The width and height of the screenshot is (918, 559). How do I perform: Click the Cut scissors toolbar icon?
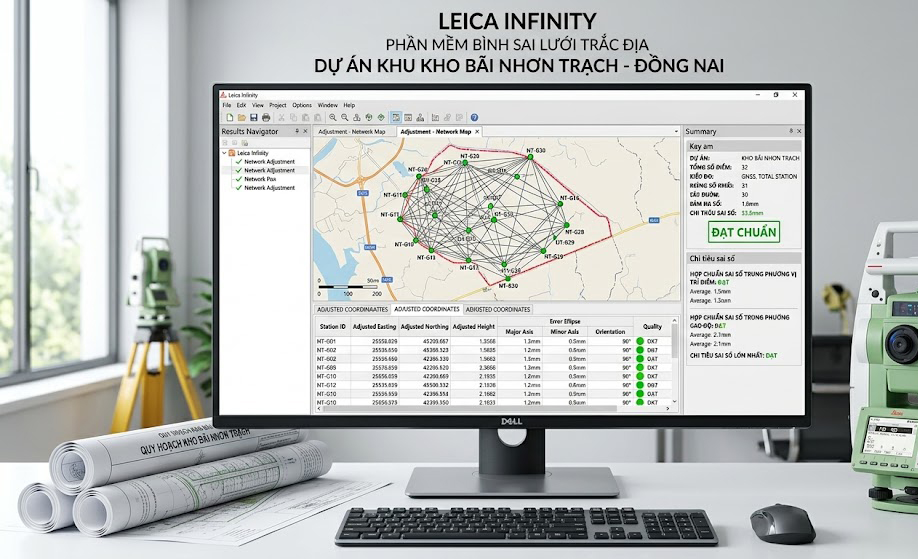point(282,118)
